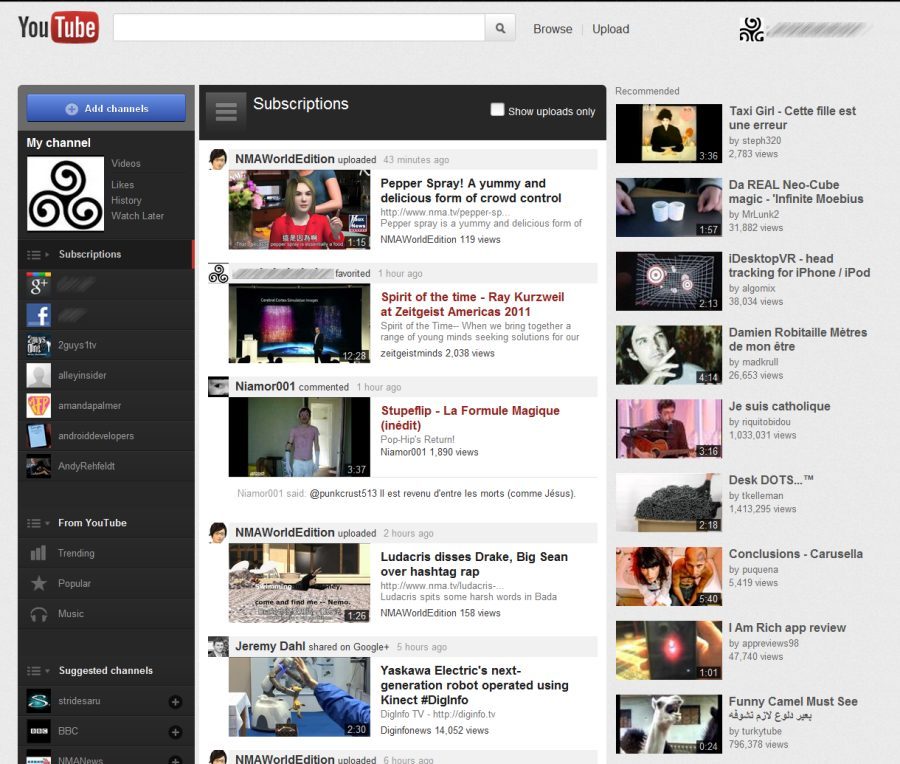
Task: Add stridesaru channel with plus icon
Action: click(176, 701)
